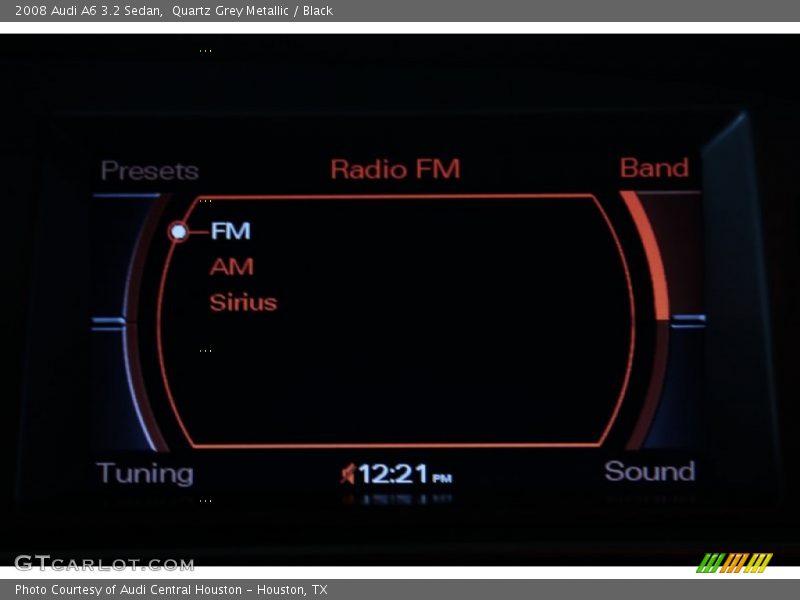Open the Sound settings corner menu

649,471
